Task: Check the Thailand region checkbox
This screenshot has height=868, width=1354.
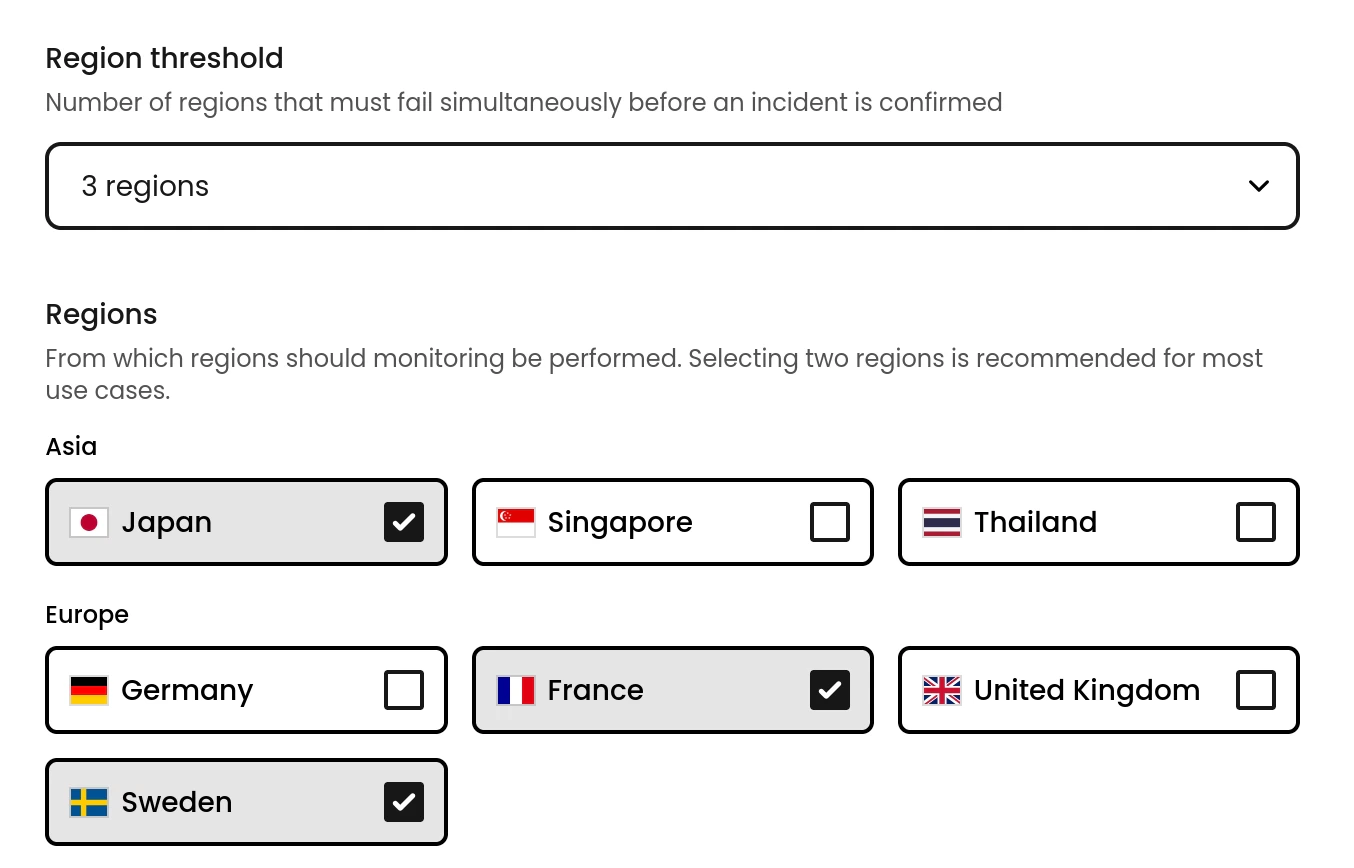Action: click(1256, 522)
